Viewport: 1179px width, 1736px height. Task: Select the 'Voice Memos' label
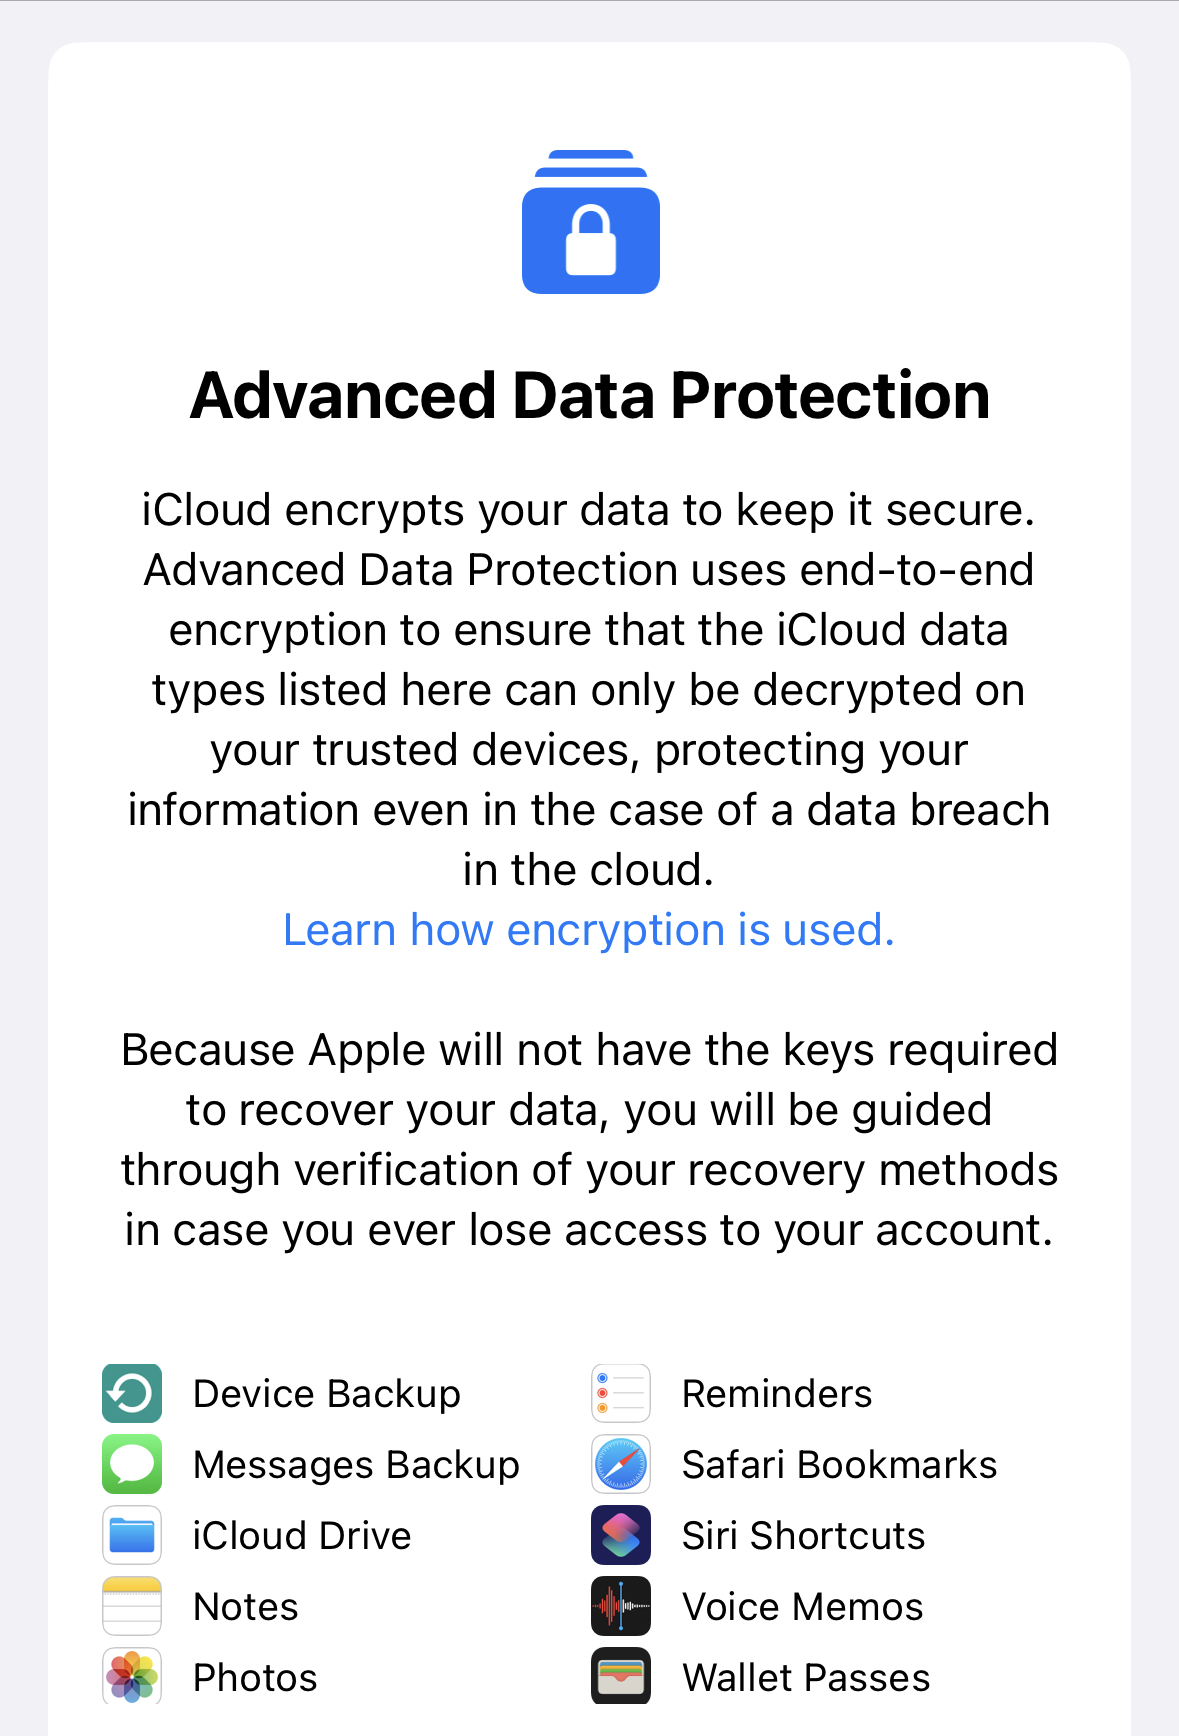click(803, 1607)
